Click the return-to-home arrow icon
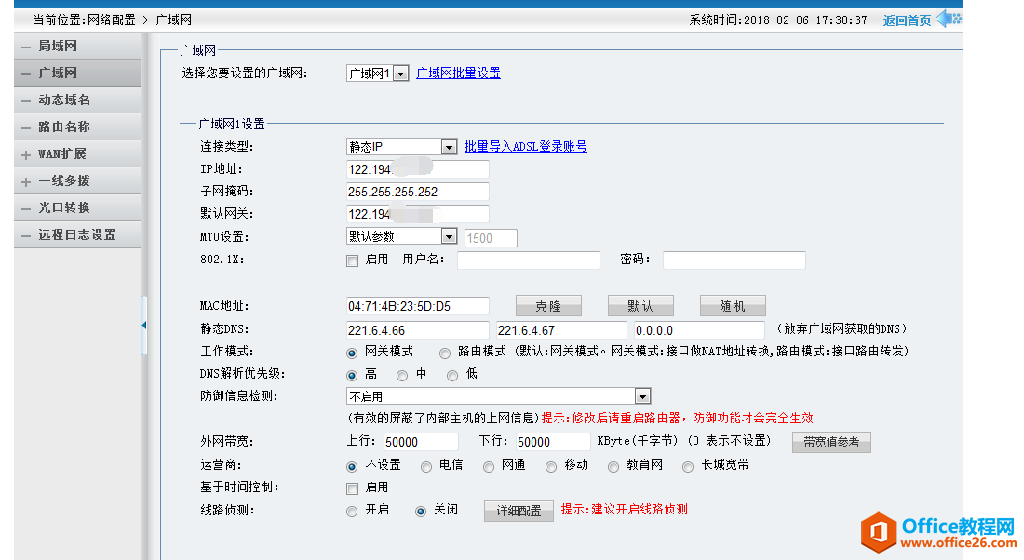The width and height of the screenshot is (1024, 560). tap(947, 19)
